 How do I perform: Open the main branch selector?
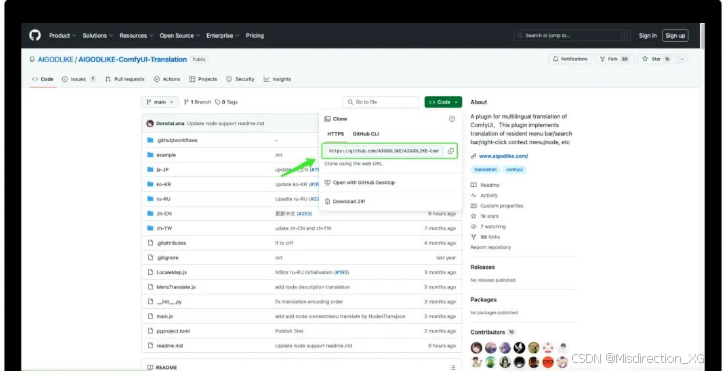click(x=160, y=102)
